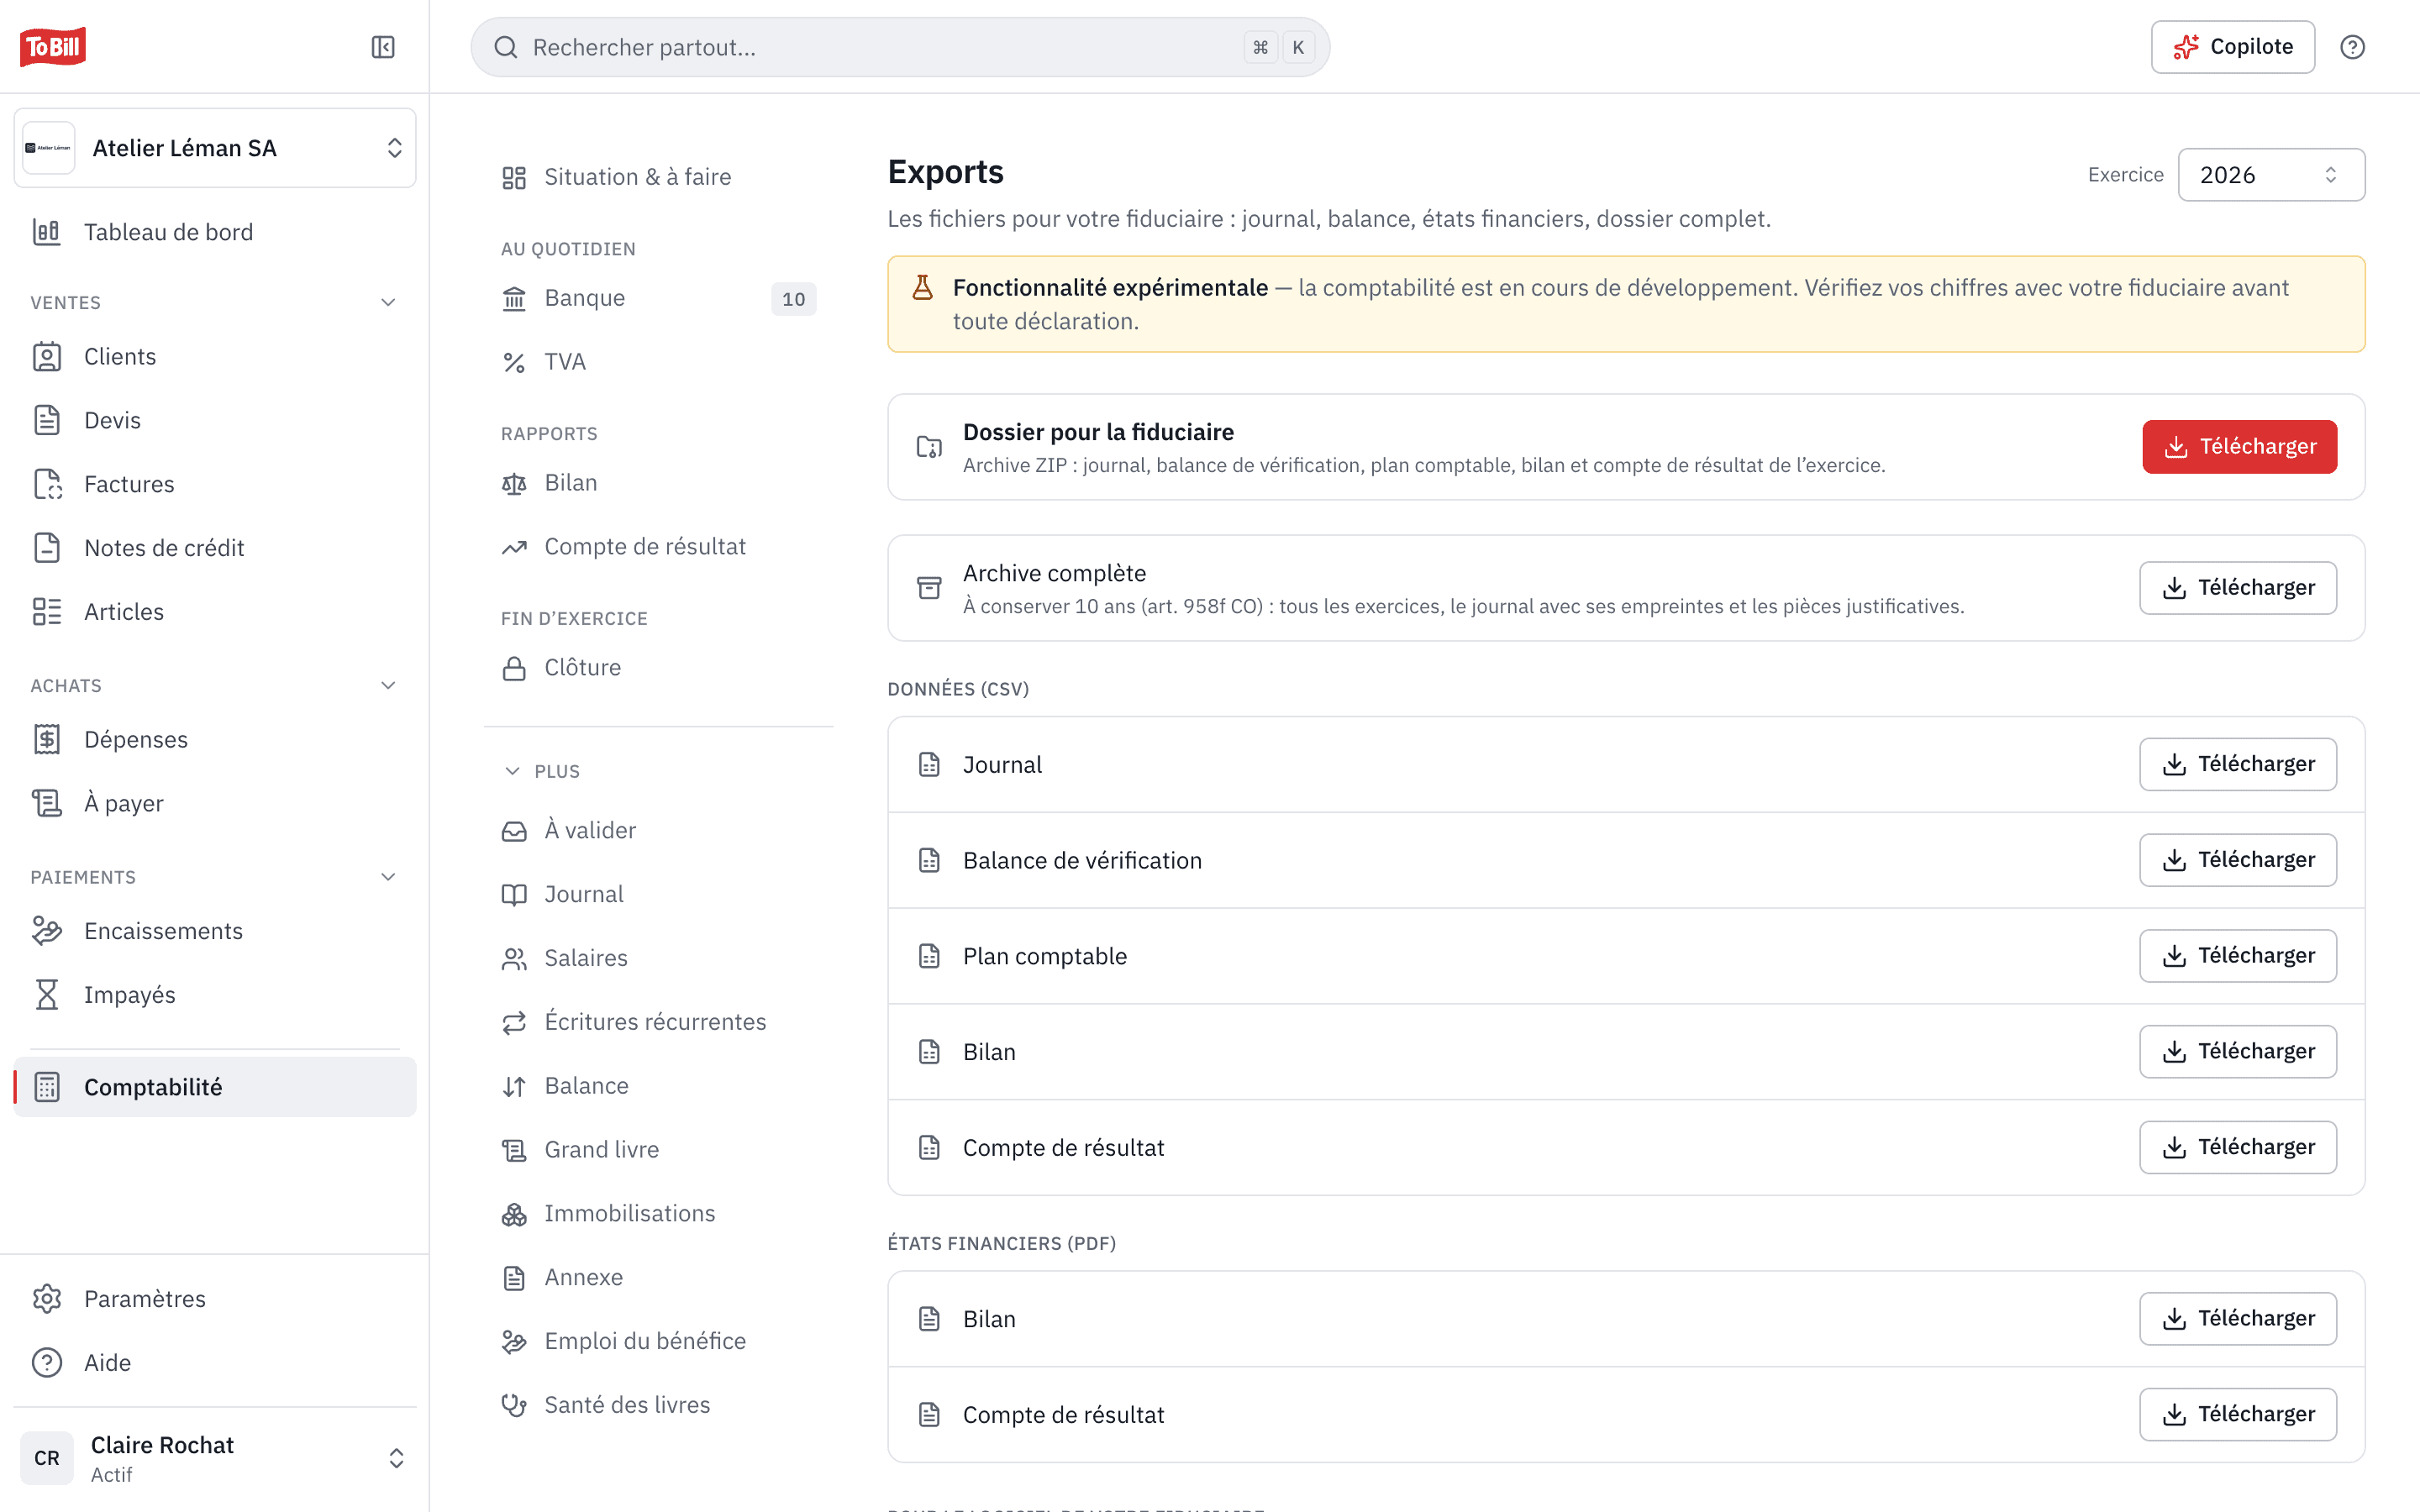2420x1512 pixels.
Task: Open Notes de crédit in the sidebar
Action: click(x=215, y=548)
